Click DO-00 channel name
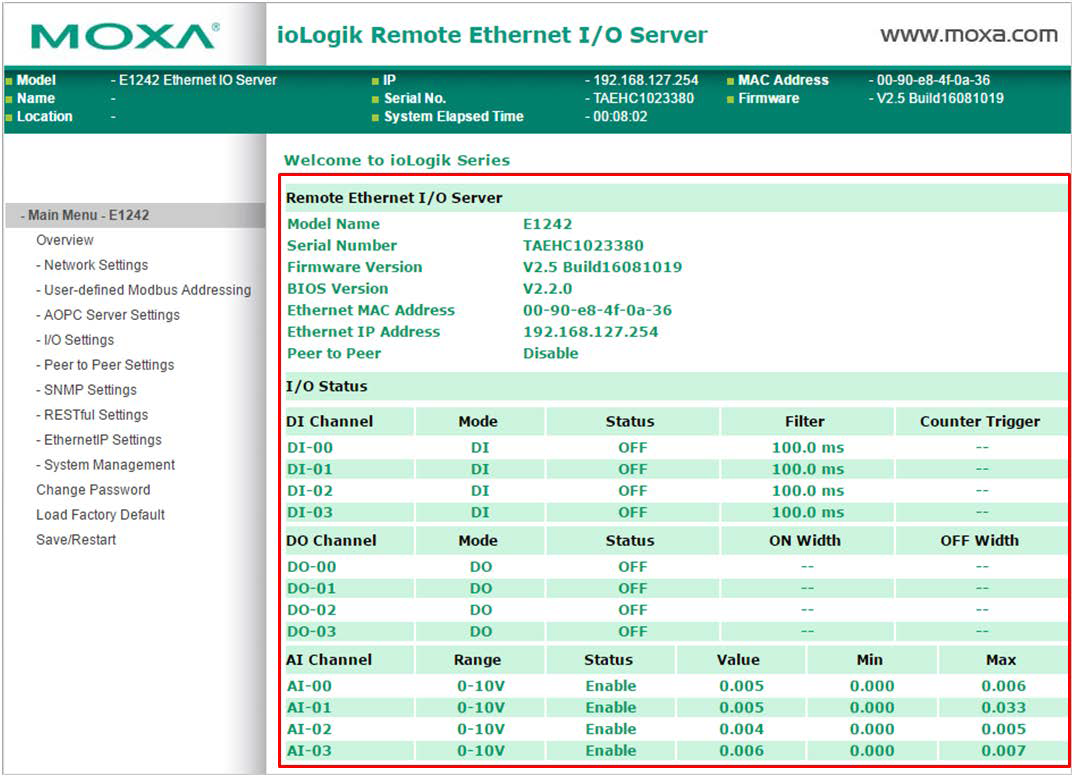The height and width of the screenshot is (778, 1073). click(311, 567)
